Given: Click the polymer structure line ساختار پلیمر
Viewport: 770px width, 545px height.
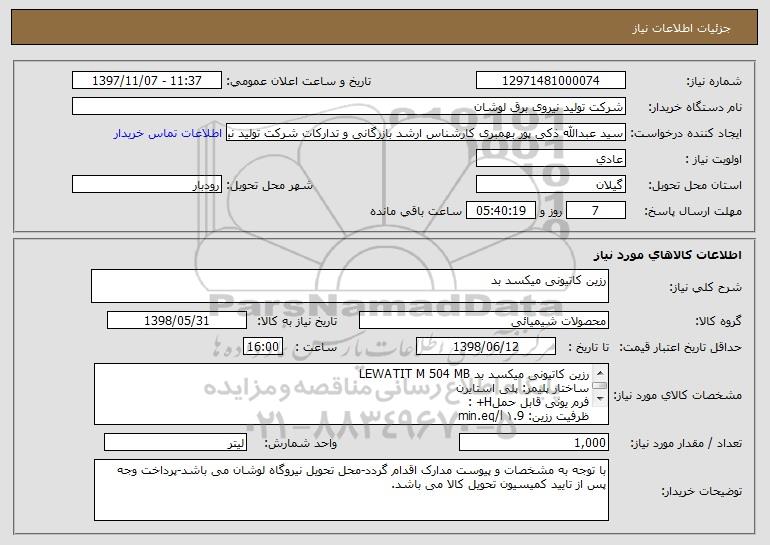Looking at the screenshot, I should pos(522,388).
